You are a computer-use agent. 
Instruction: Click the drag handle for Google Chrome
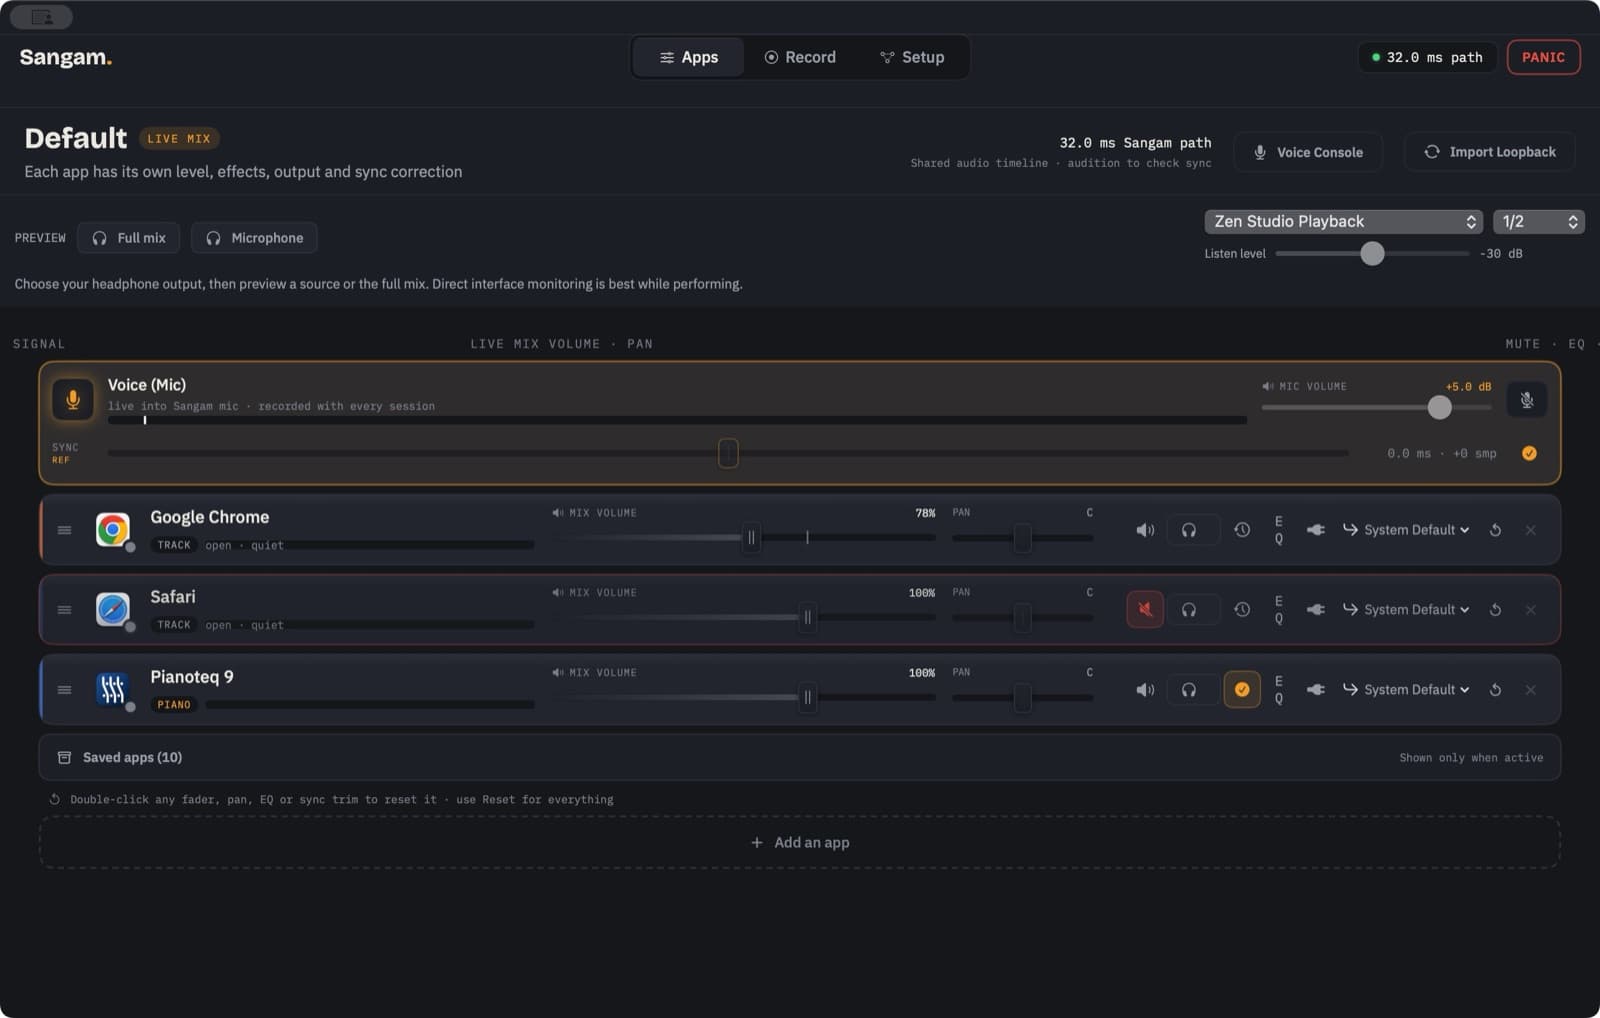64,530
